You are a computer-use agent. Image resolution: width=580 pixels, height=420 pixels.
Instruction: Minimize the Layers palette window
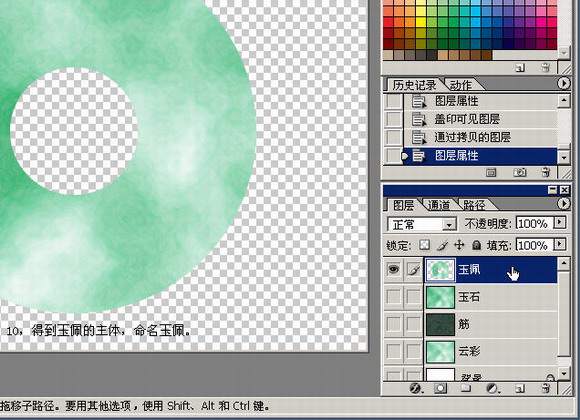click(553, 190)
